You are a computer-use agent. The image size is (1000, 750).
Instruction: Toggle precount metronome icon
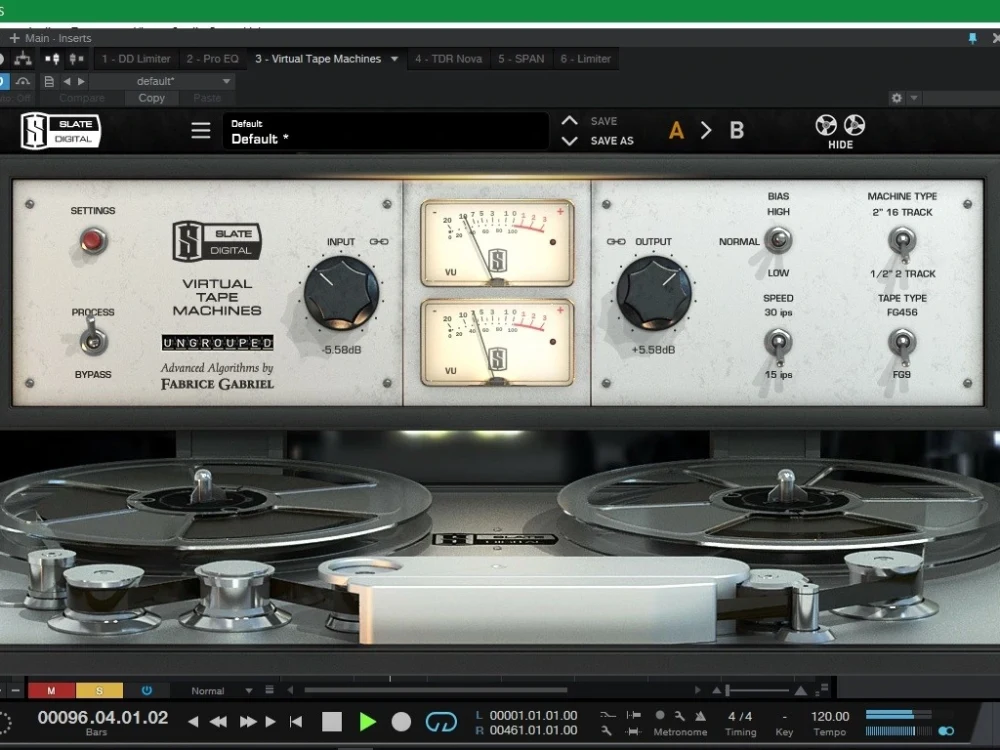pos(660,715)
